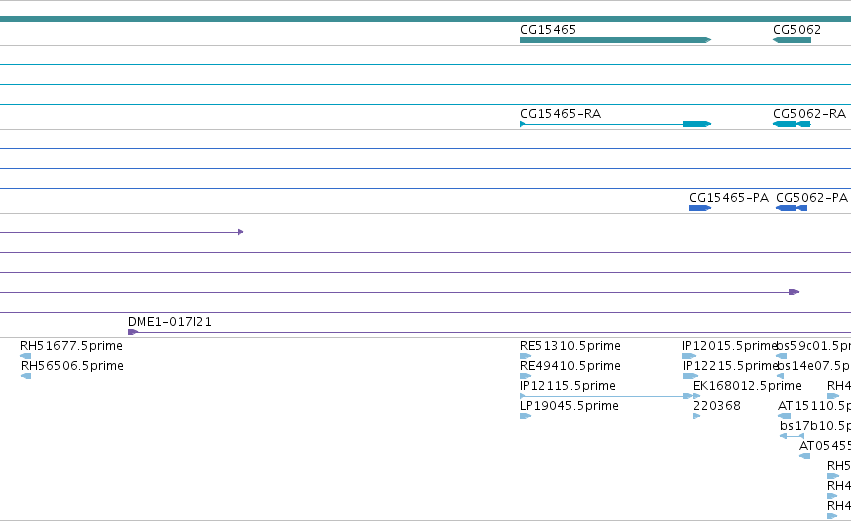Select the CG15465-PA coding region glyph
Image resolution: width=851 pixels, height=521 pixels.
[700, 208]
